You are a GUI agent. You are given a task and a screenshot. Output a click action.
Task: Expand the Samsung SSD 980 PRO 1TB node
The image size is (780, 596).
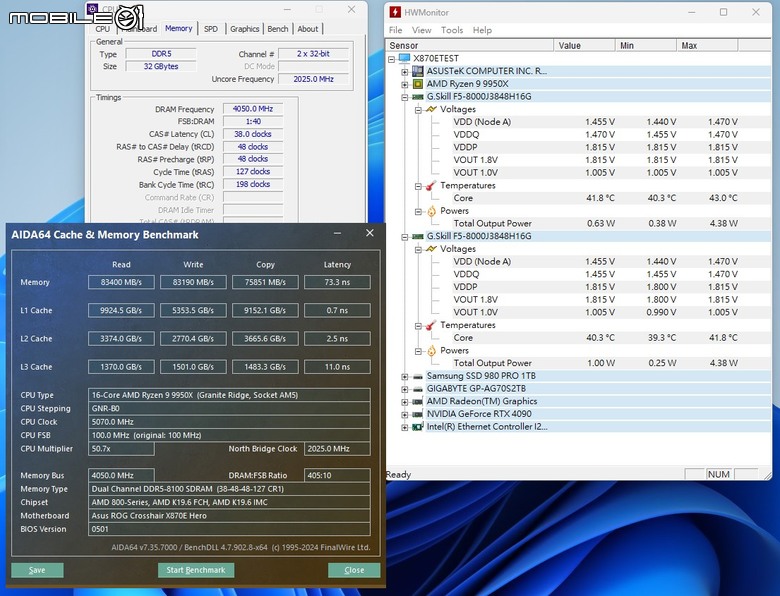pos(405,377)
